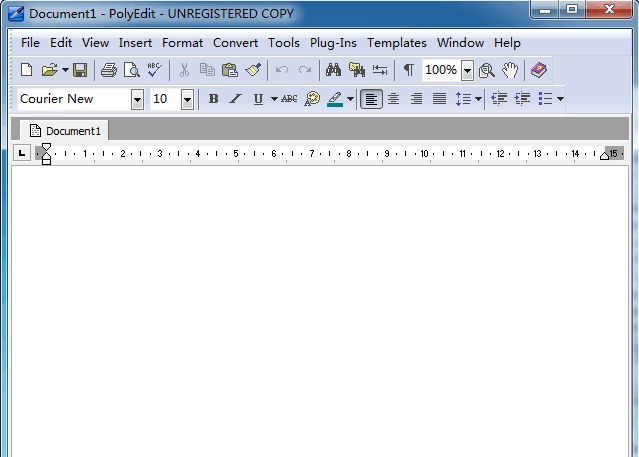Click the New document icon
This screenshot has width=639, height=457.
tap(27, 70)
